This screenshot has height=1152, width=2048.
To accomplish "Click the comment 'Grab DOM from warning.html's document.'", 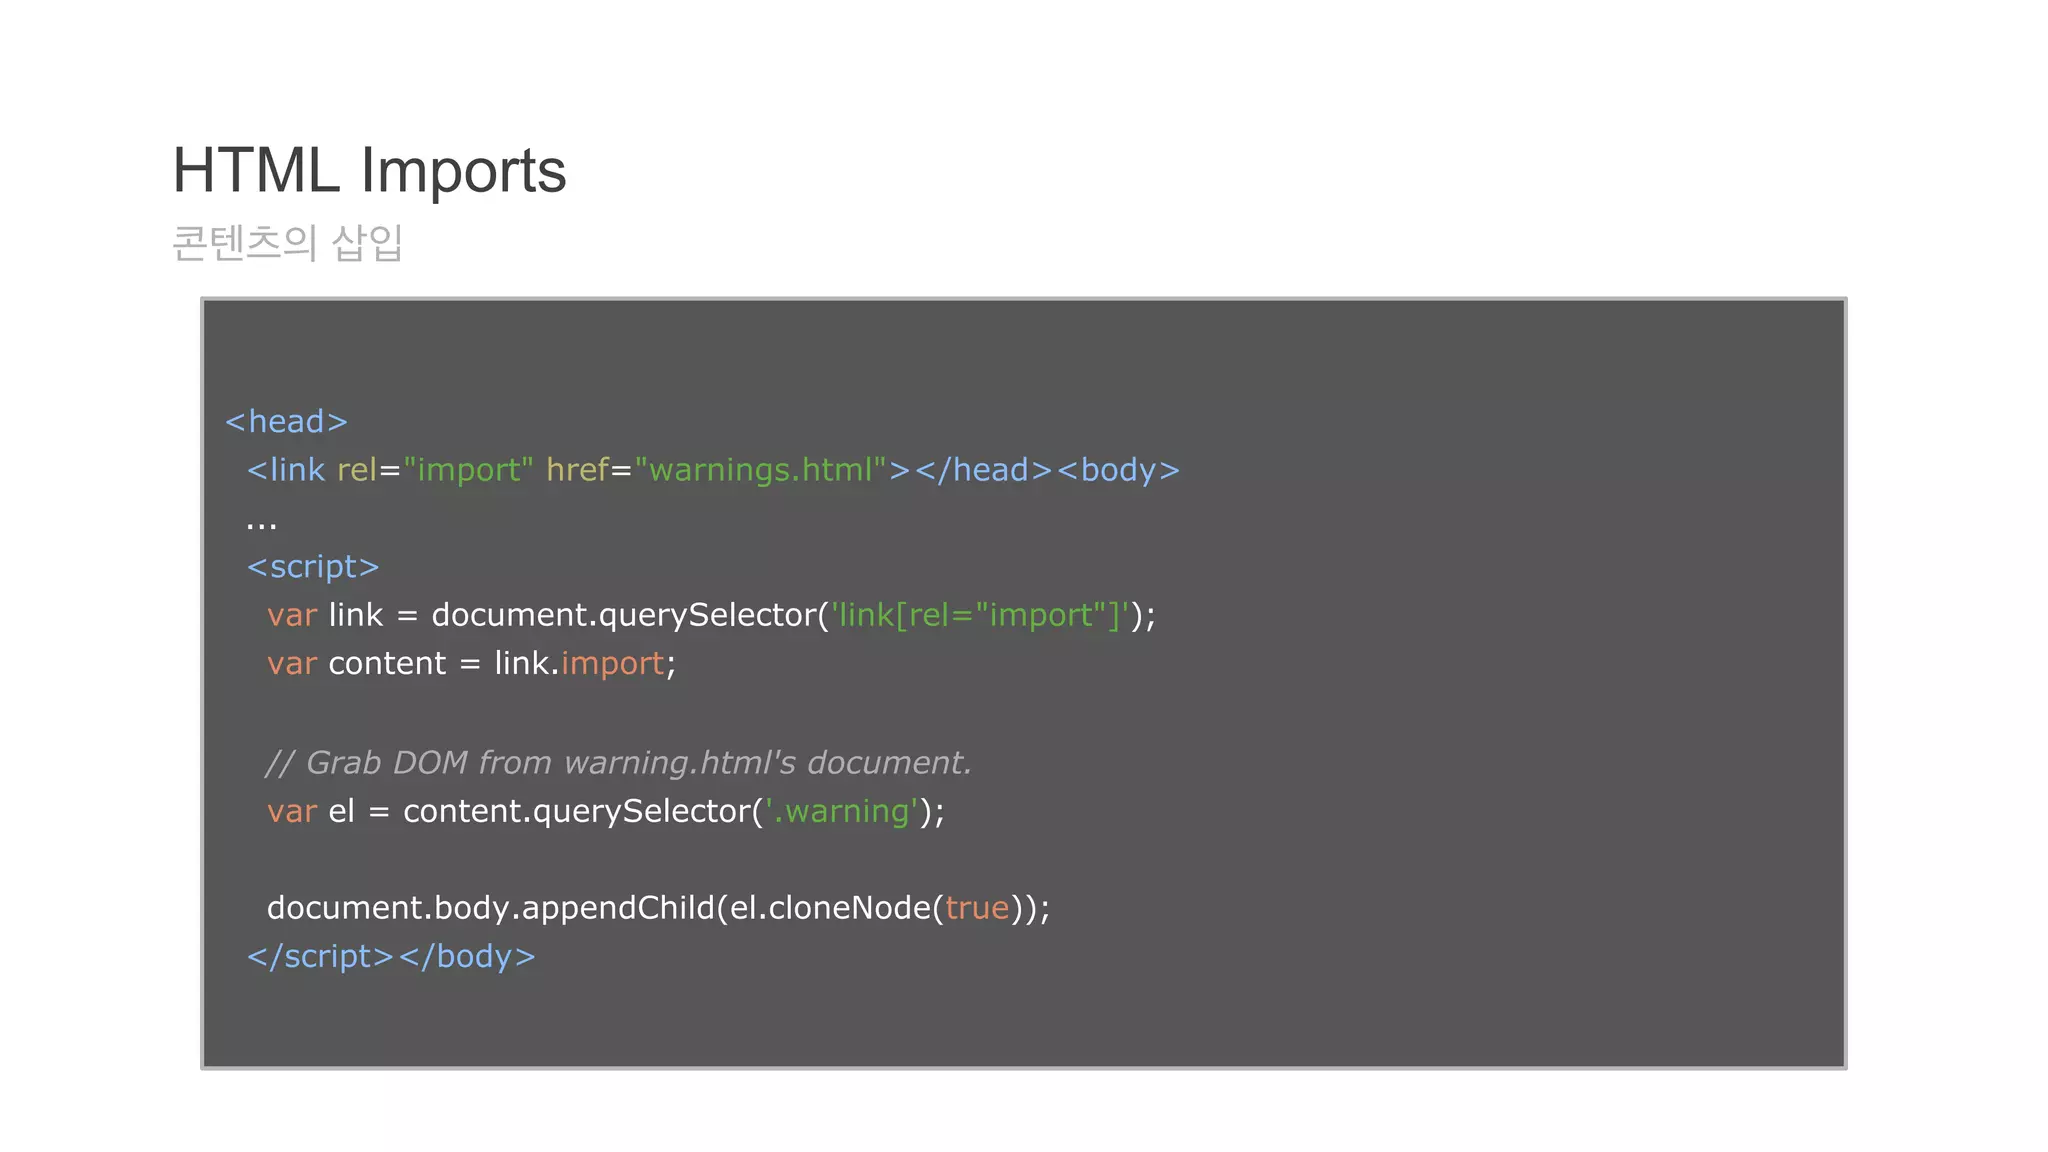I will (x=618, y=762).
